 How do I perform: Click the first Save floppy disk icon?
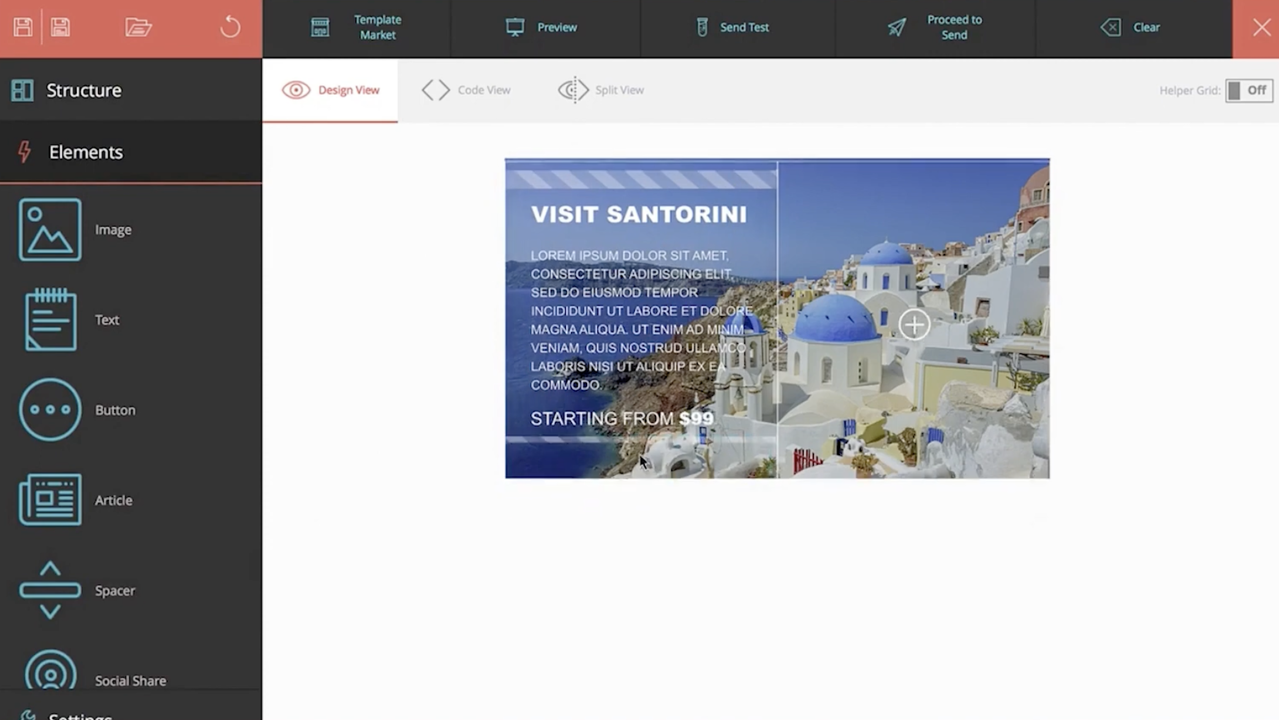coord(23,27)
